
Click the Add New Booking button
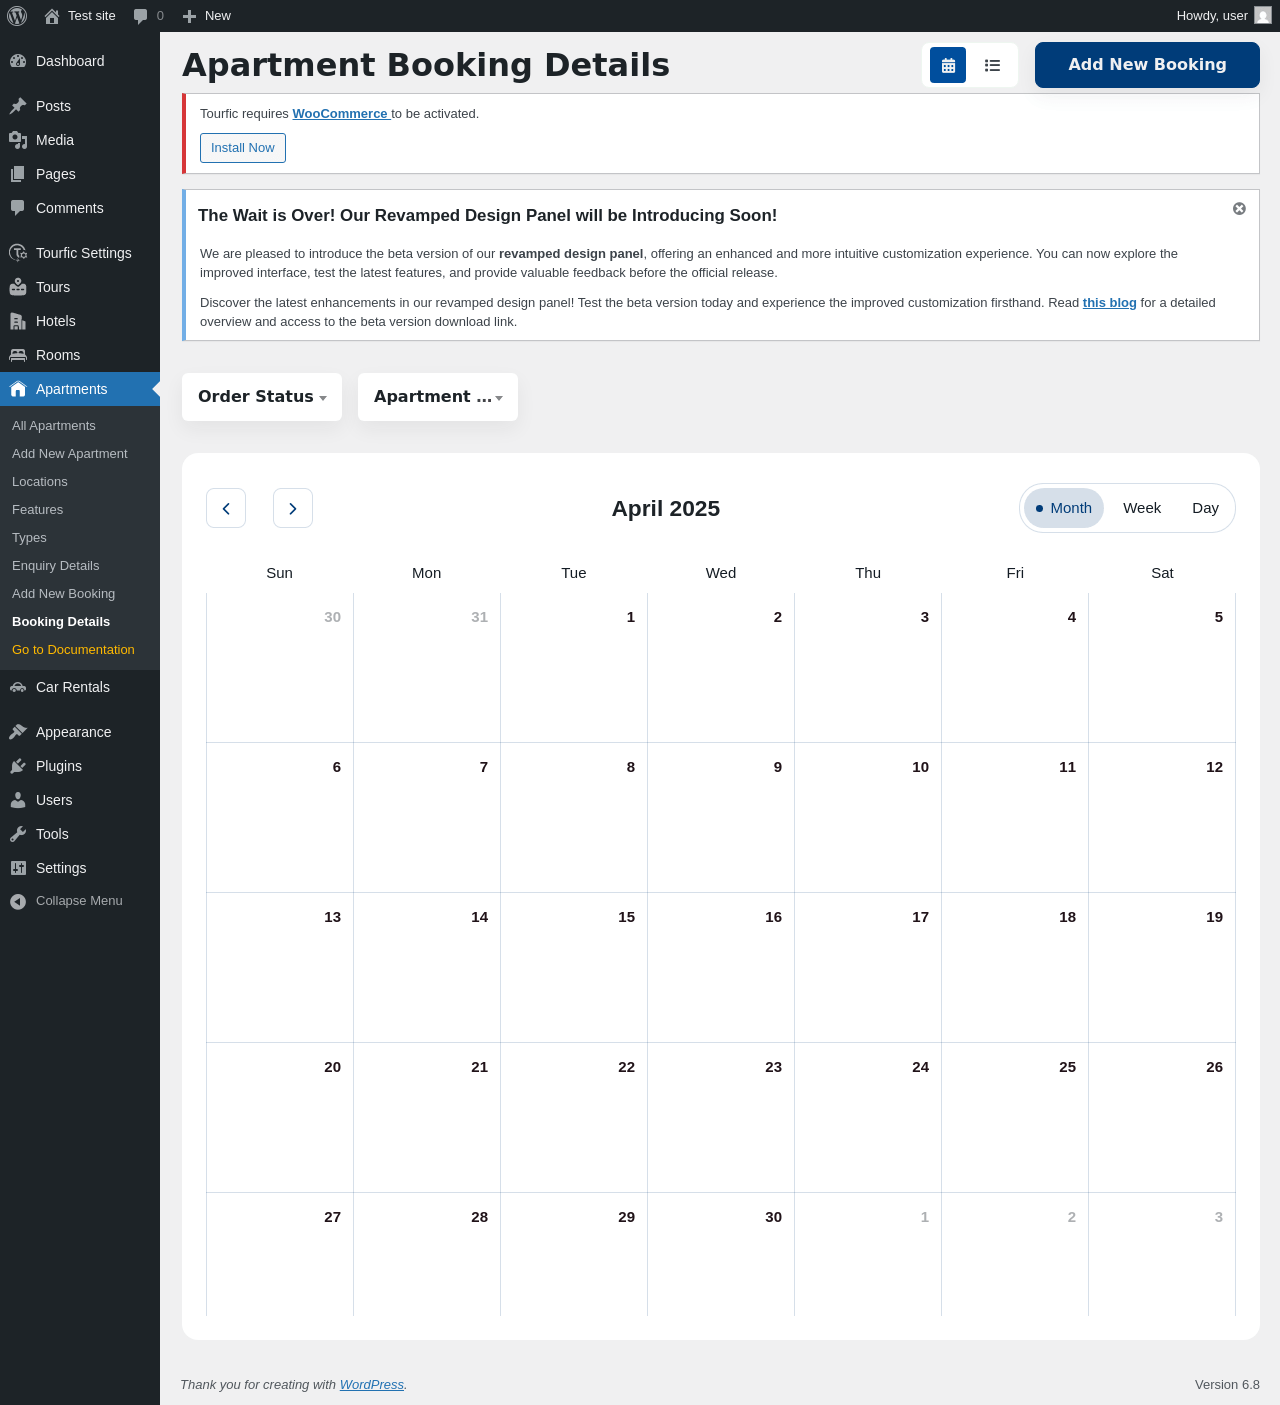(1147, 65)
